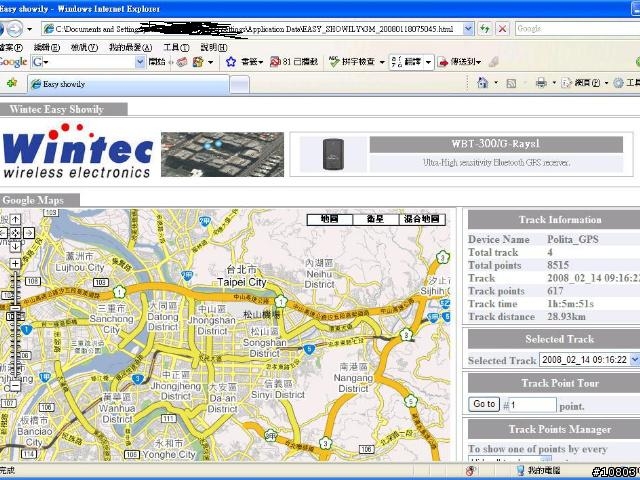Pan the map down with the arrow

pyautogui.click(x=15, y=247)
